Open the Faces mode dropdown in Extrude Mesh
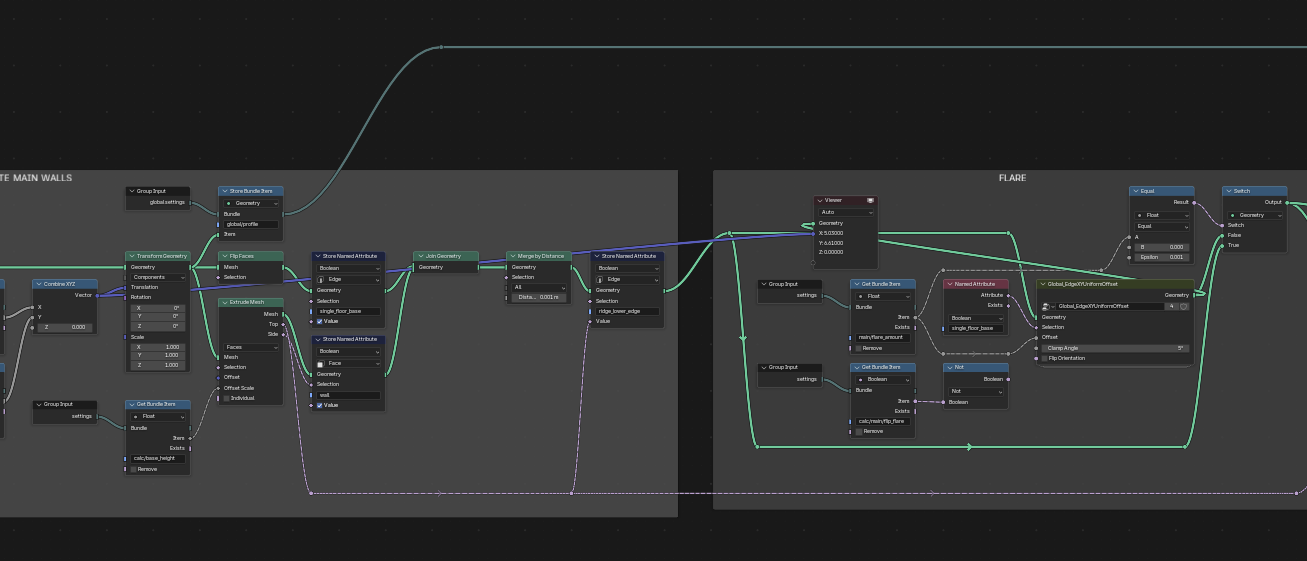 [x=251, y=347]
